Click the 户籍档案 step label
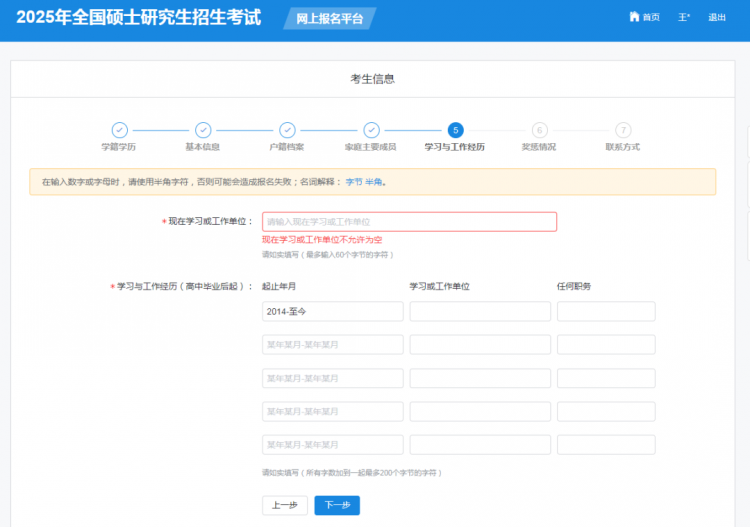This screenshot has width=750, height=527. coord(287,147)
